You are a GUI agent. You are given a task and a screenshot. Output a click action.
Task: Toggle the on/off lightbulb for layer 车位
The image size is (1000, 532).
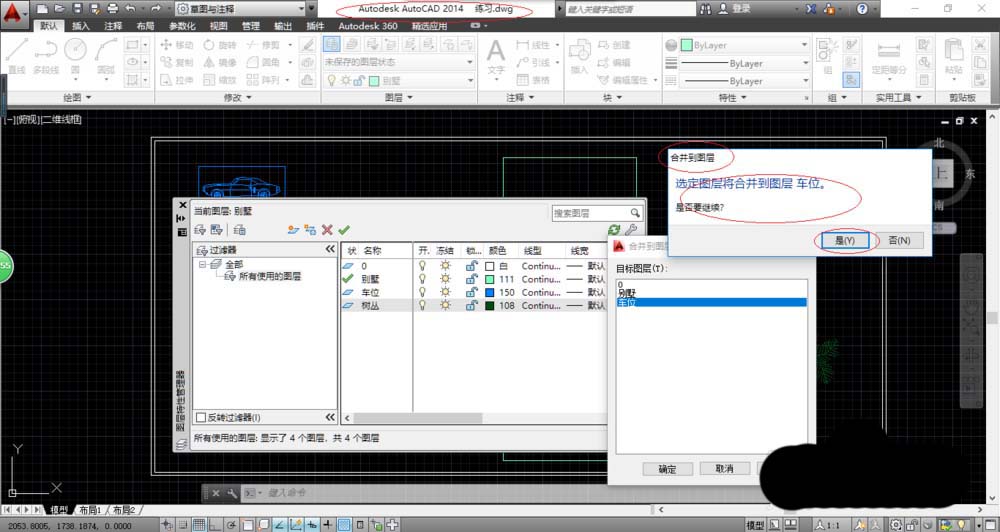tap(422, 293)
